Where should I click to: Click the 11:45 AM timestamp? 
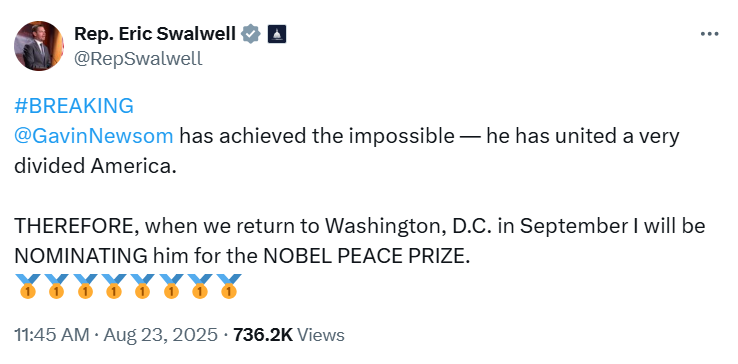coord(52,335)
